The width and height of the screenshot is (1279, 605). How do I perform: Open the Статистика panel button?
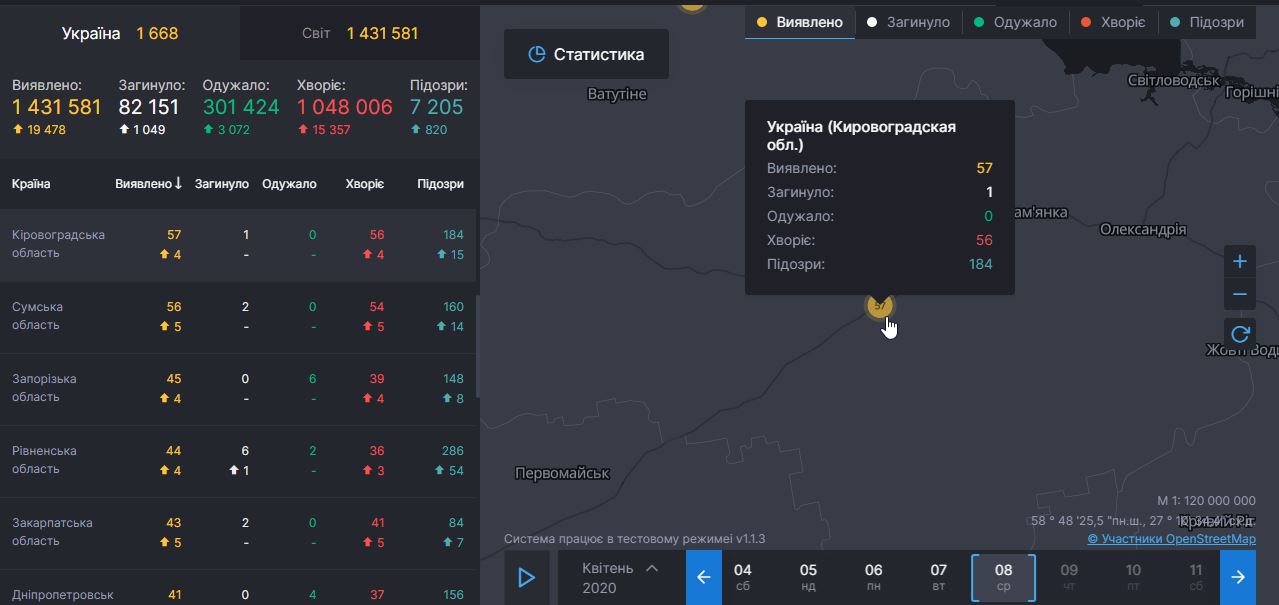coord(586,54)
